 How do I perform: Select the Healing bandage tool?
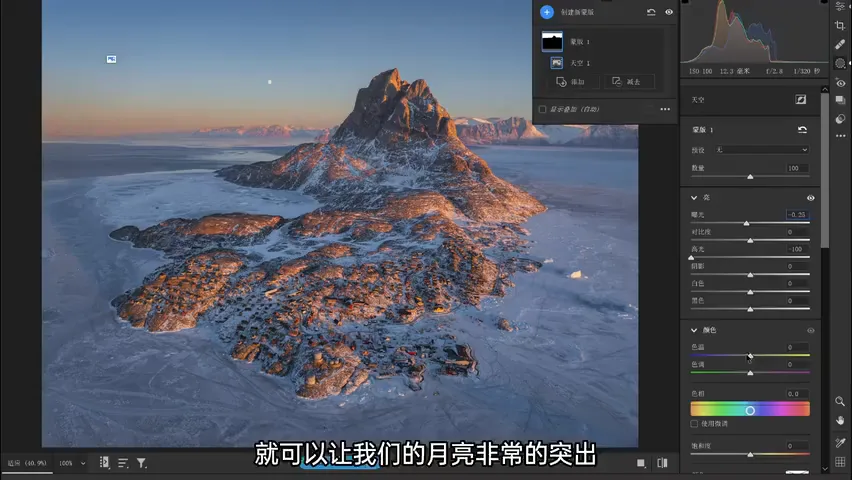tap(840, 44)
